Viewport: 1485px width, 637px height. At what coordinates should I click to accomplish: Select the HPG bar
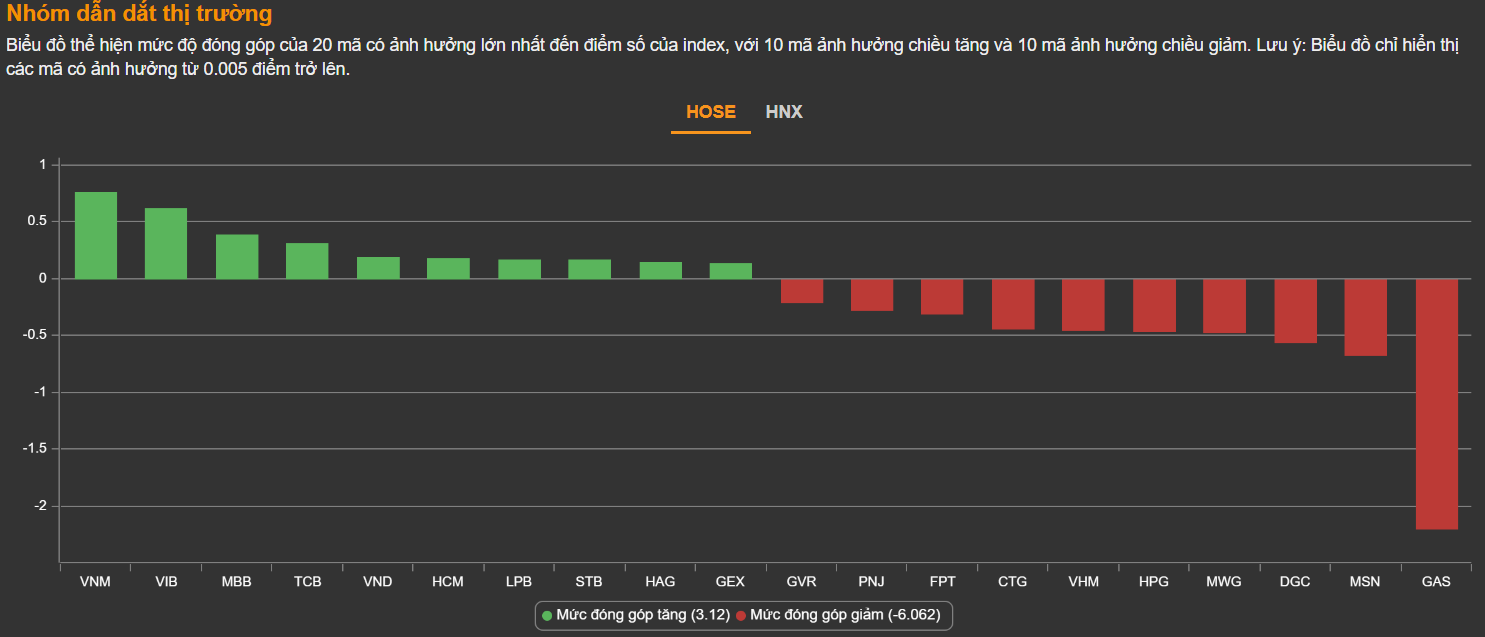point(1154,305)
